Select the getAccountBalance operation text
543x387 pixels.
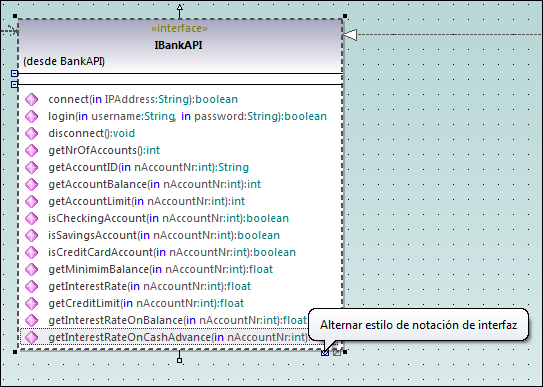coord(154,184)
